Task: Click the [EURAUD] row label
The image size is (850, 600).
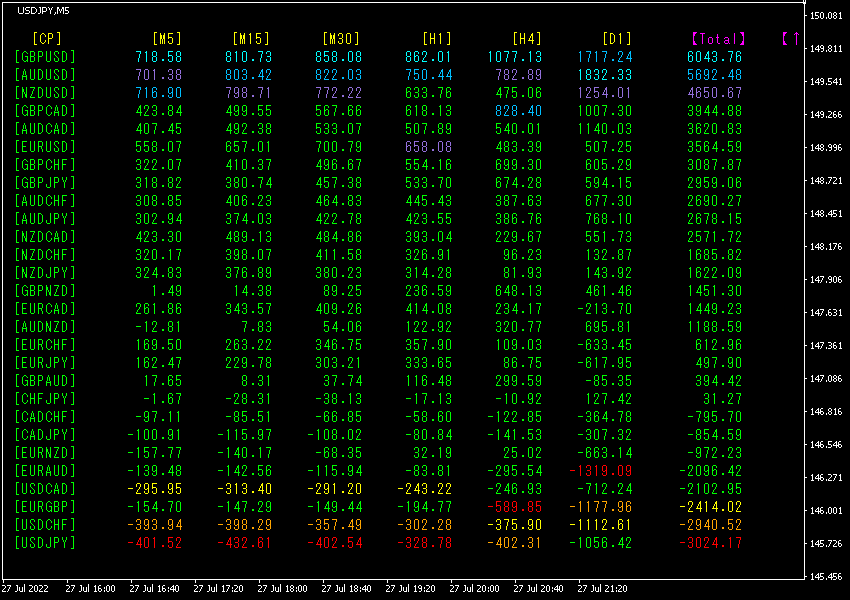Action: point(46,471)
